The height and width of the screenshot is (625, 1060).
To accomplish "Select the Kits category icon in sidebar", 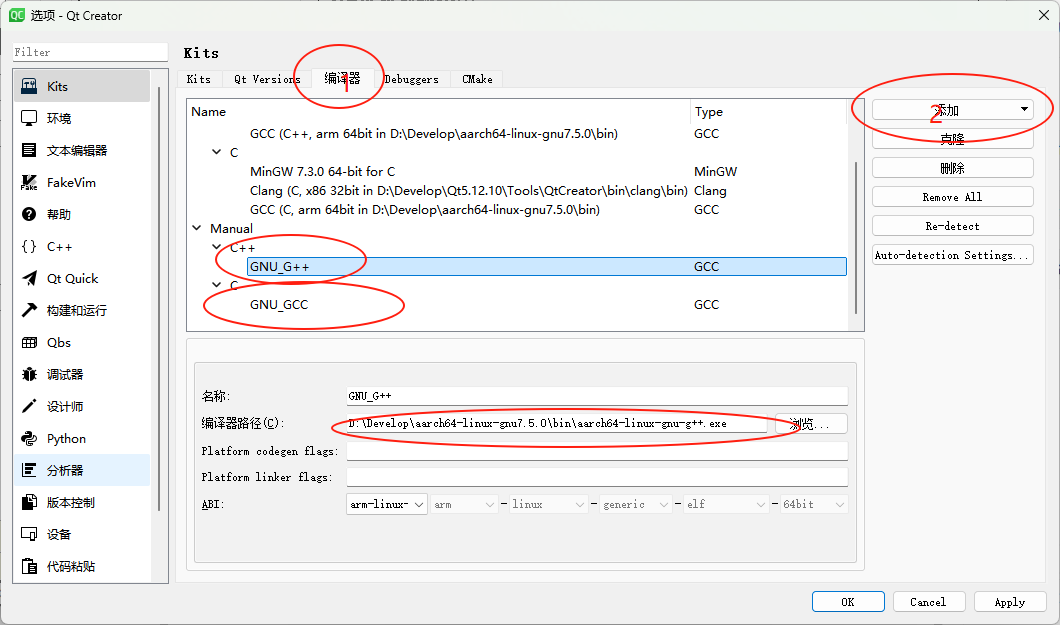I will pos(29,86).
